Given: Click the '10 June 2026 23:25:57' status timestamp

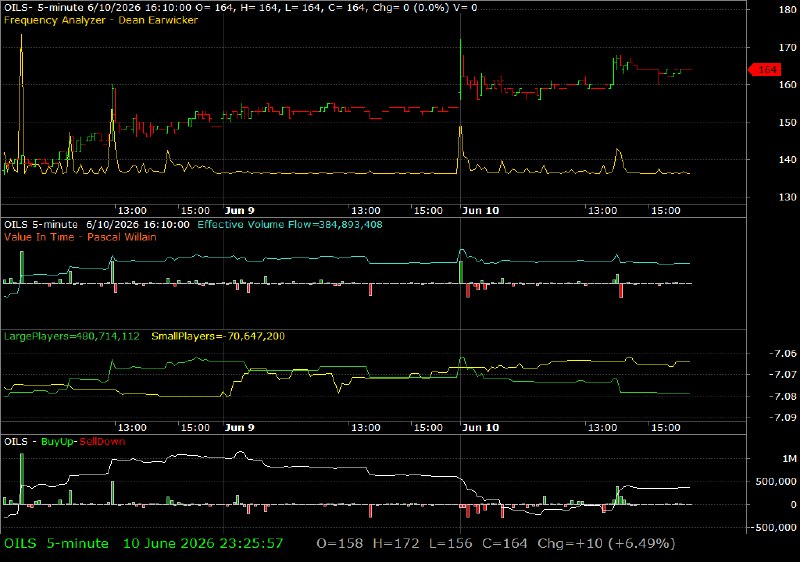Looking at the screenshot, I should tap(203, 544).
